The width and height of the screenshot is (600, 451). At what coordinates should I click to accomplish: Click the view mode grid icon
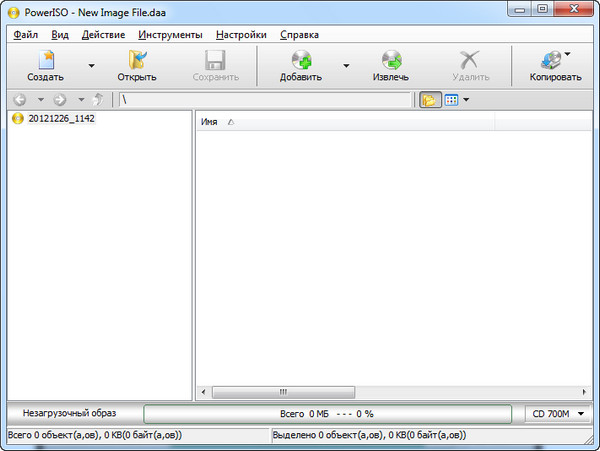pyautogui.click(x=451, y=100)
